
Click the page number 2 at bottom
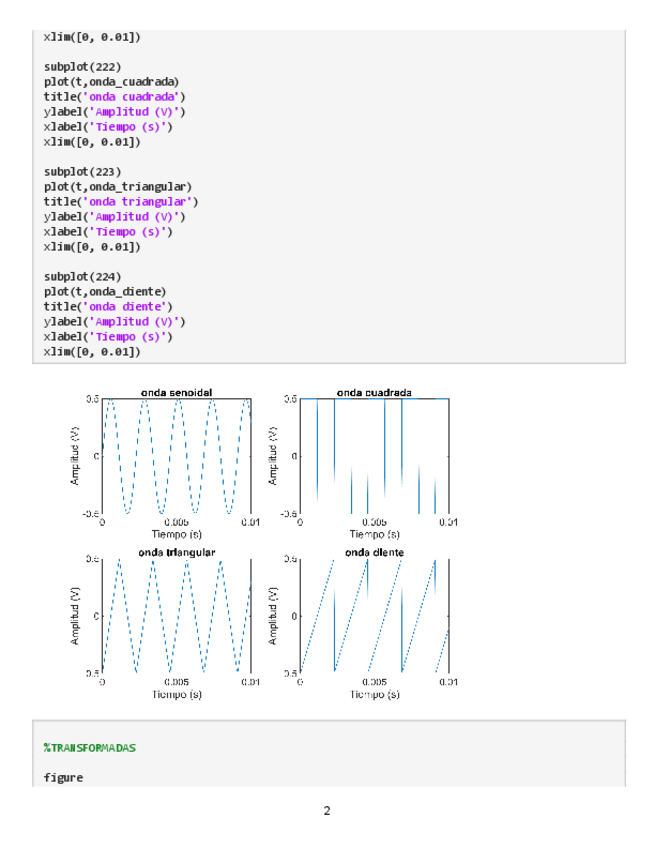pyautogui.click(x=327, y=810)
